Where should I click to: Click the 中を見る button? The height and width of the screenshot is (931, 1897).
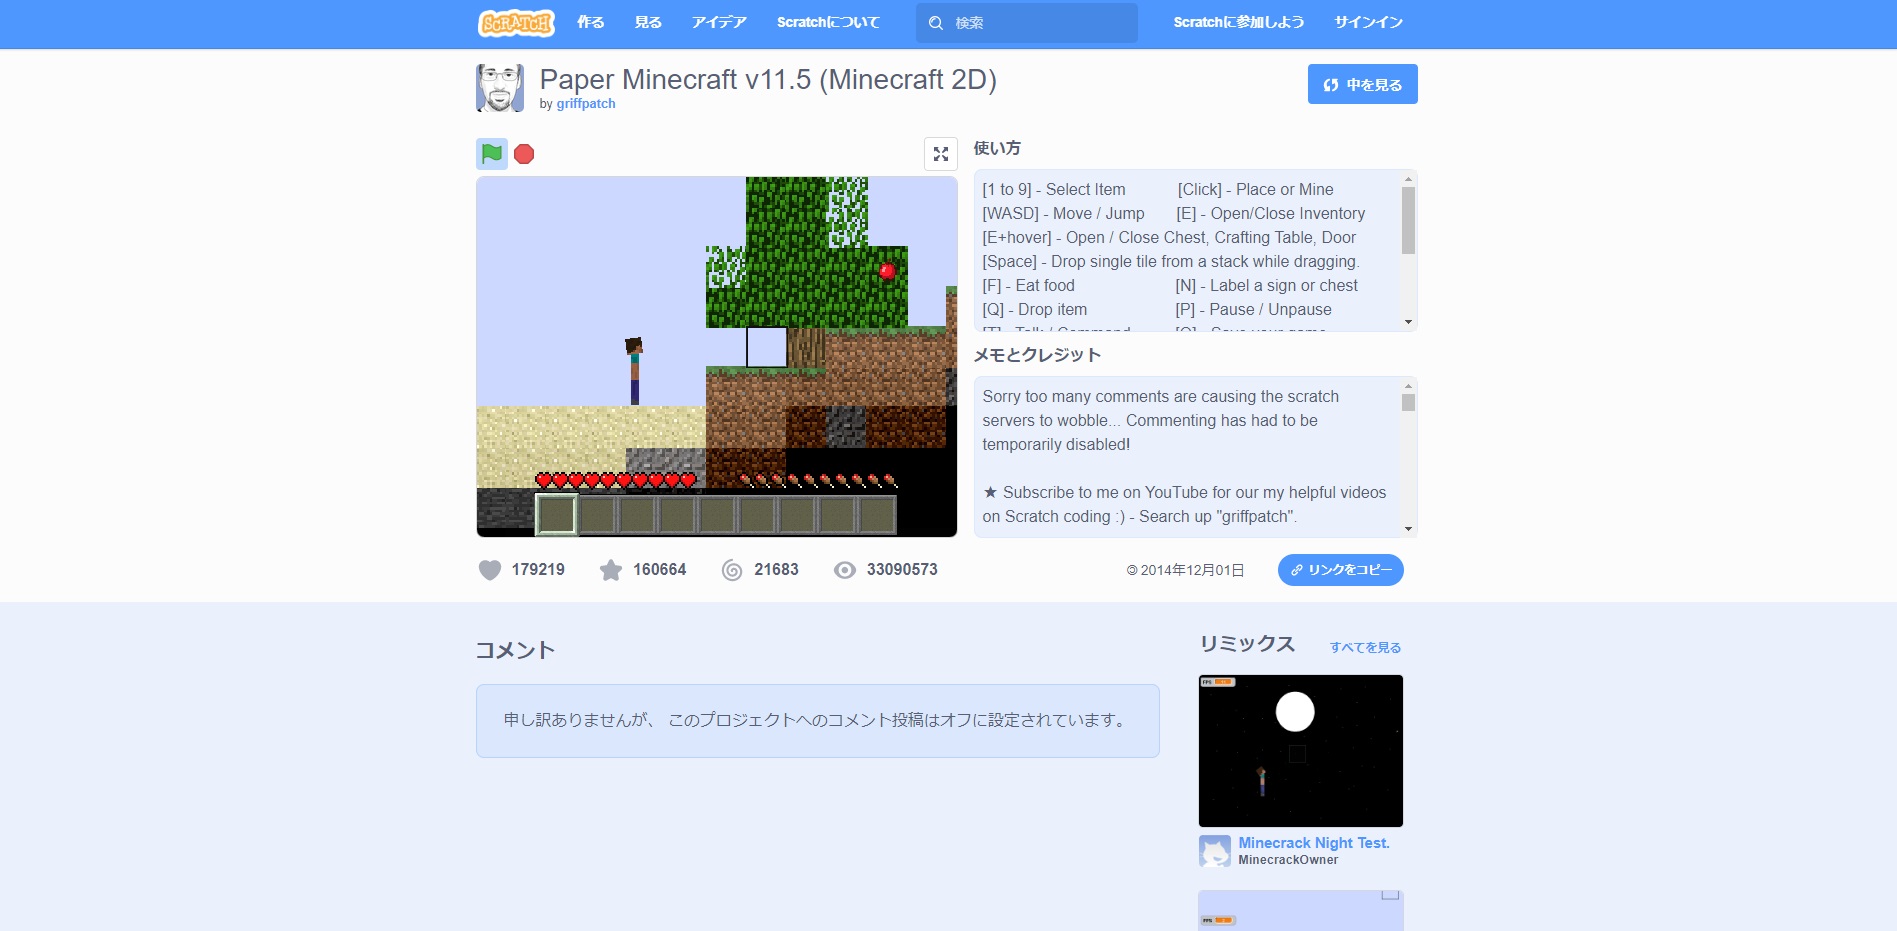coord(1363,84)
